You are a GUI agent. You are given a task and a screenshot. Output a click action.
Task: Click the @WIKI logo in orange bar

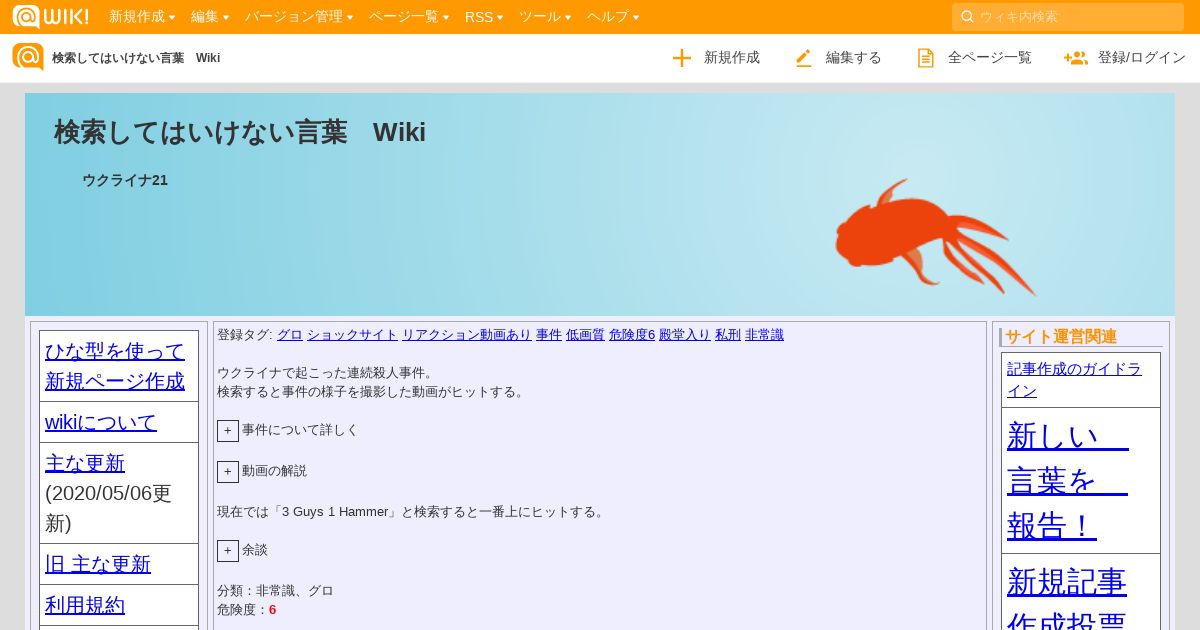click(50, 16)
